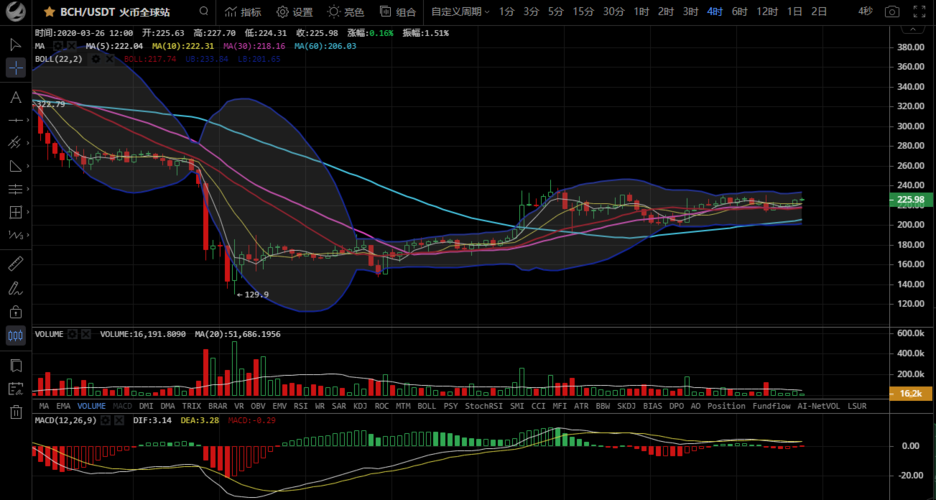
Task: Toggle the MA sub-indicator tab
Action: (44, 406)
